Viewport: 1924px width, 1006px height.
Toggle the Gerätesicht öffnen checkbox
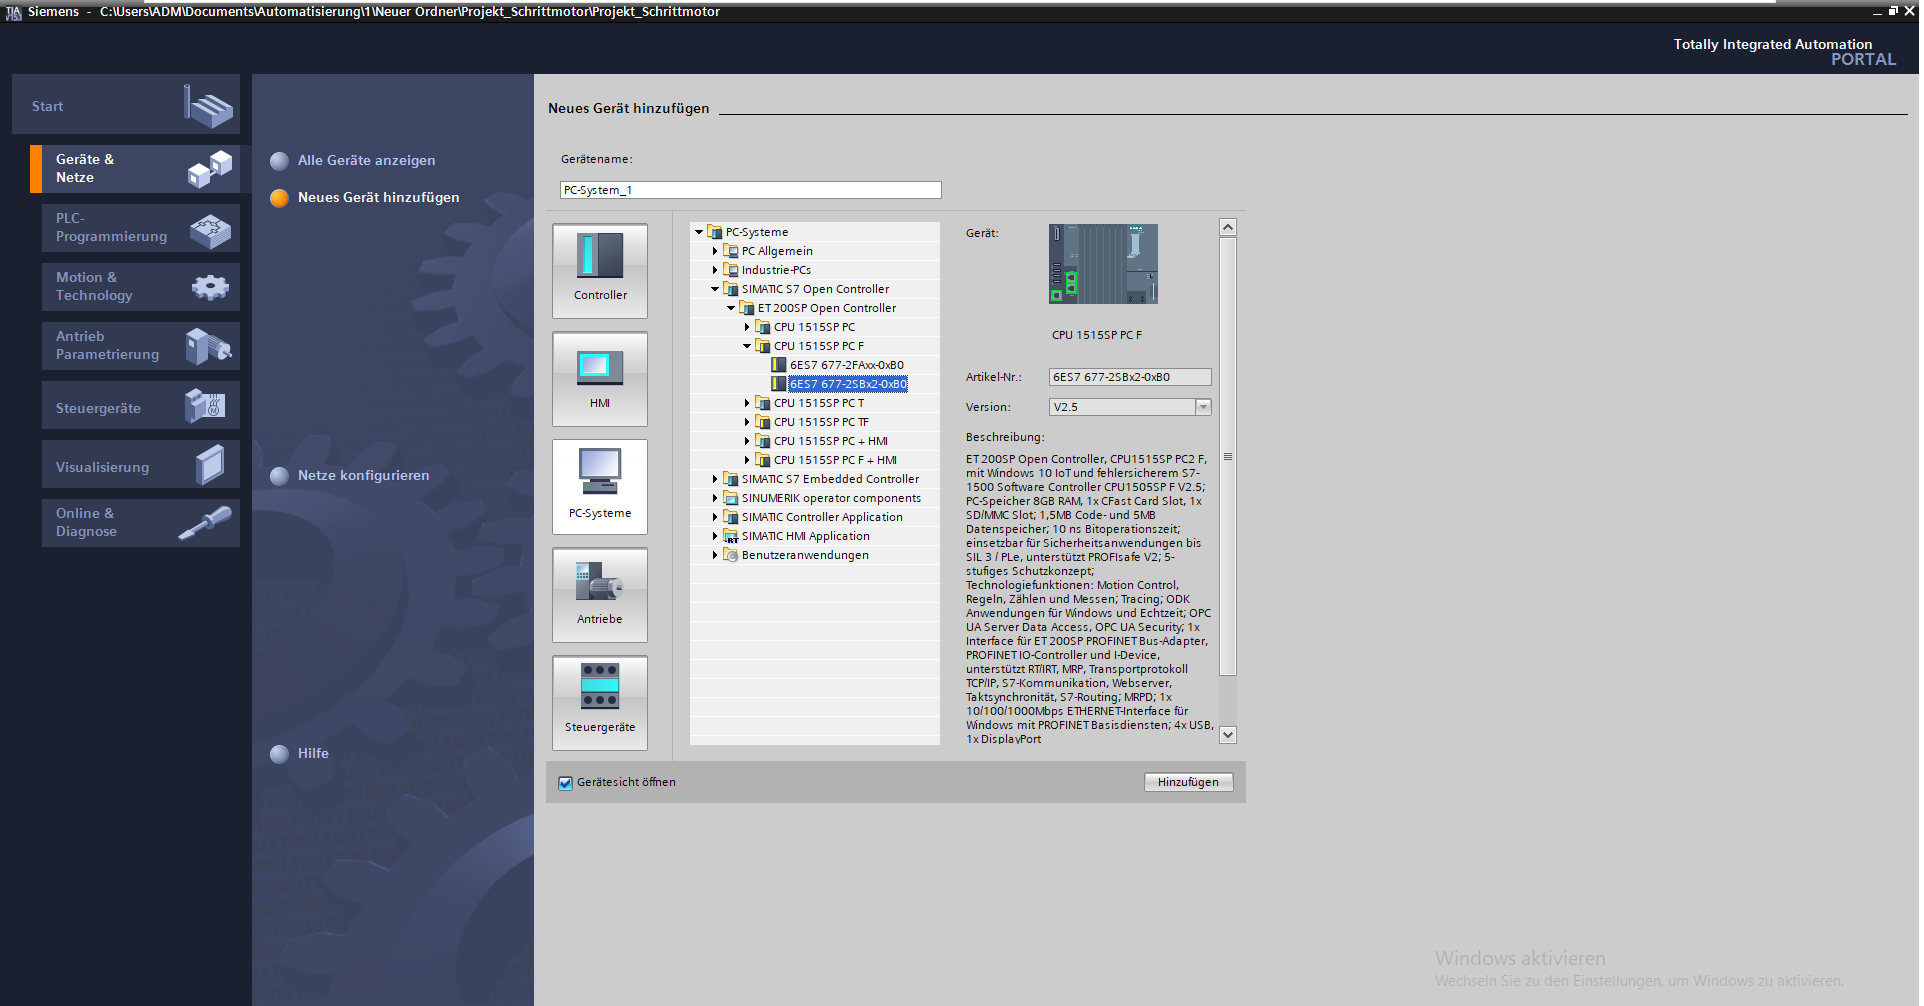[x=566, y=783]
